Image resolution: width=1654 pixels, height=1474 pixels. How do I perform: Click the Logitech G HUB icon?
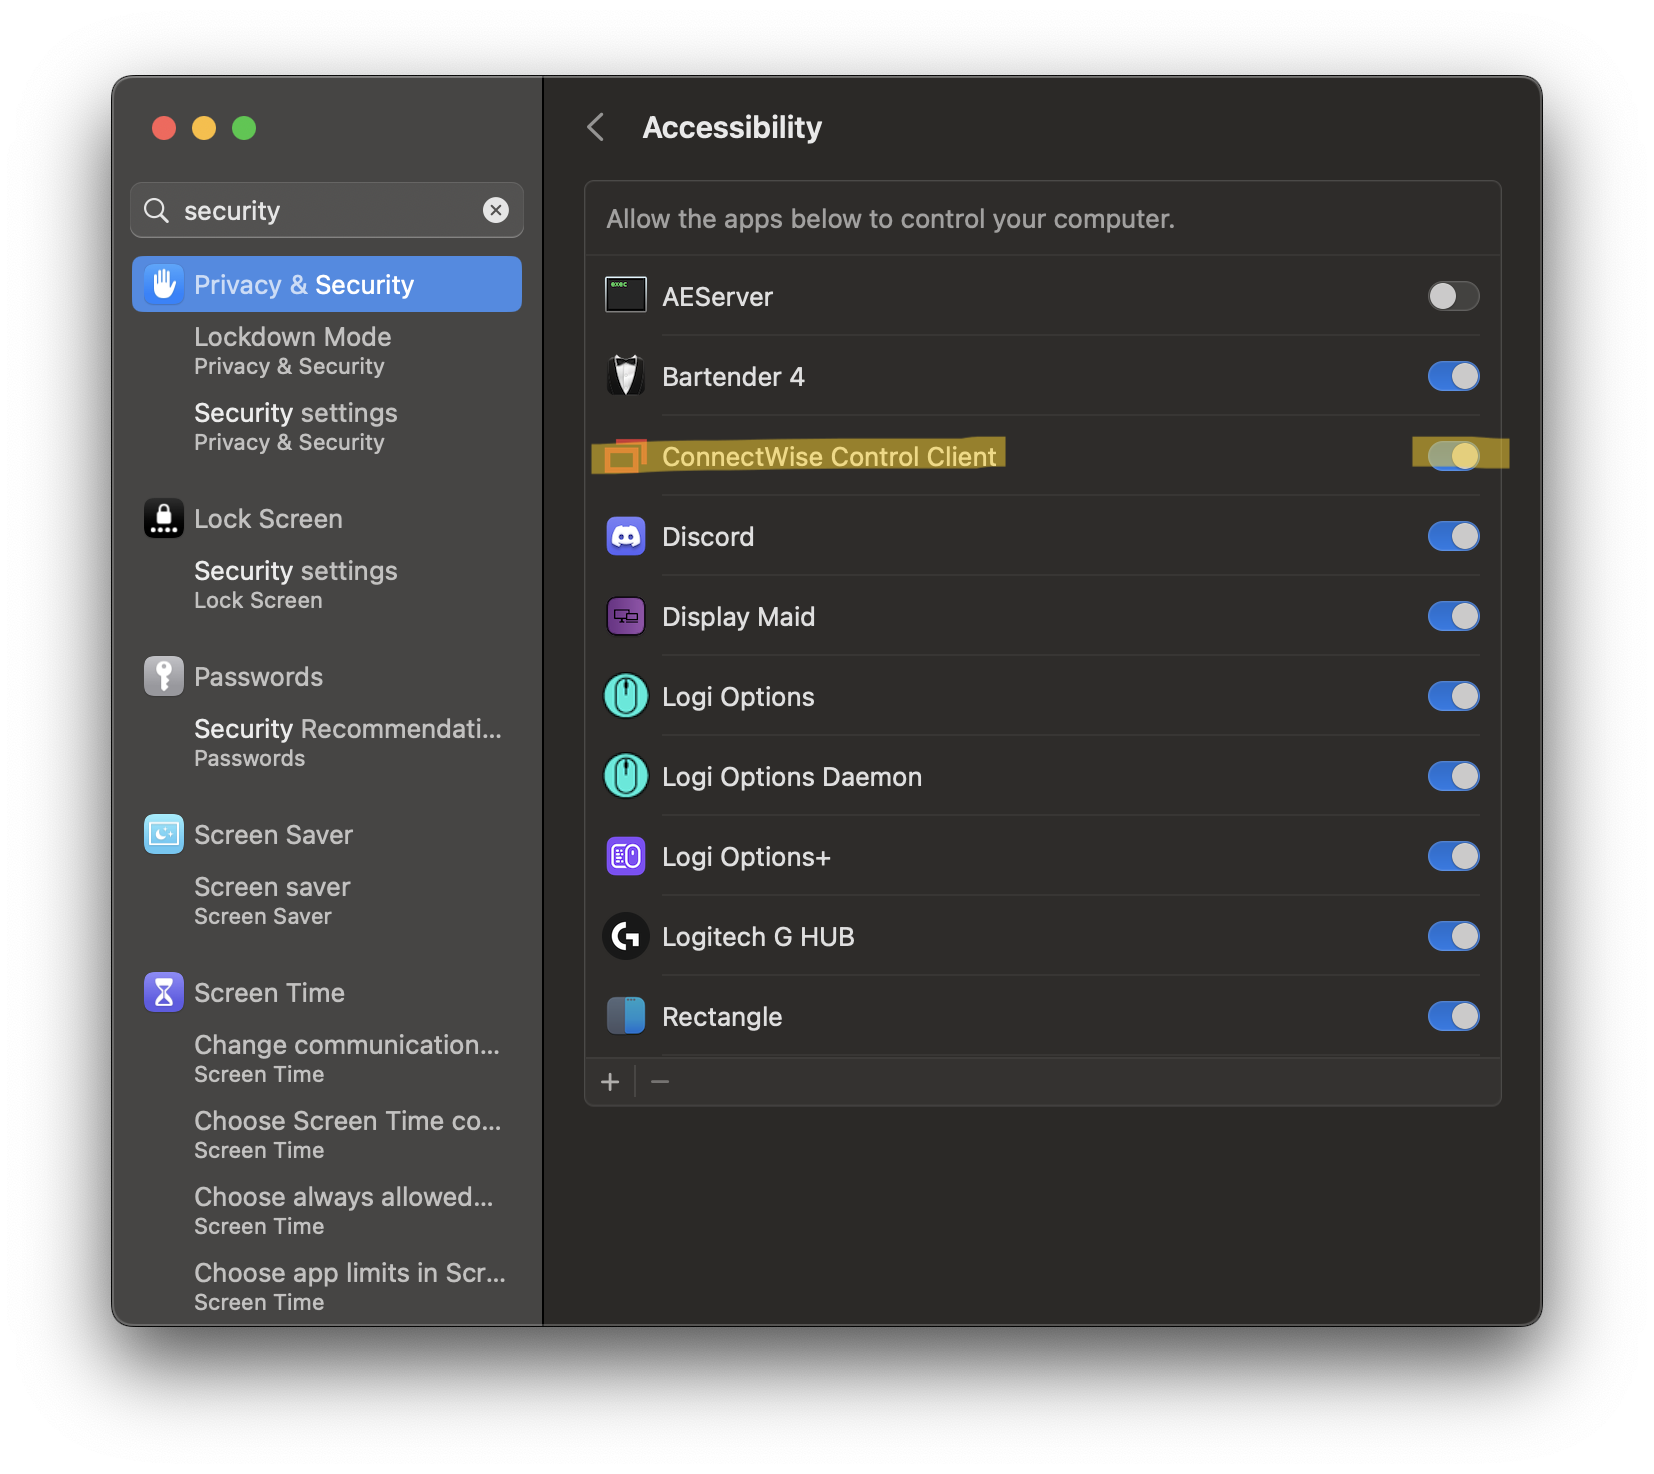click(x=626, y=936)
